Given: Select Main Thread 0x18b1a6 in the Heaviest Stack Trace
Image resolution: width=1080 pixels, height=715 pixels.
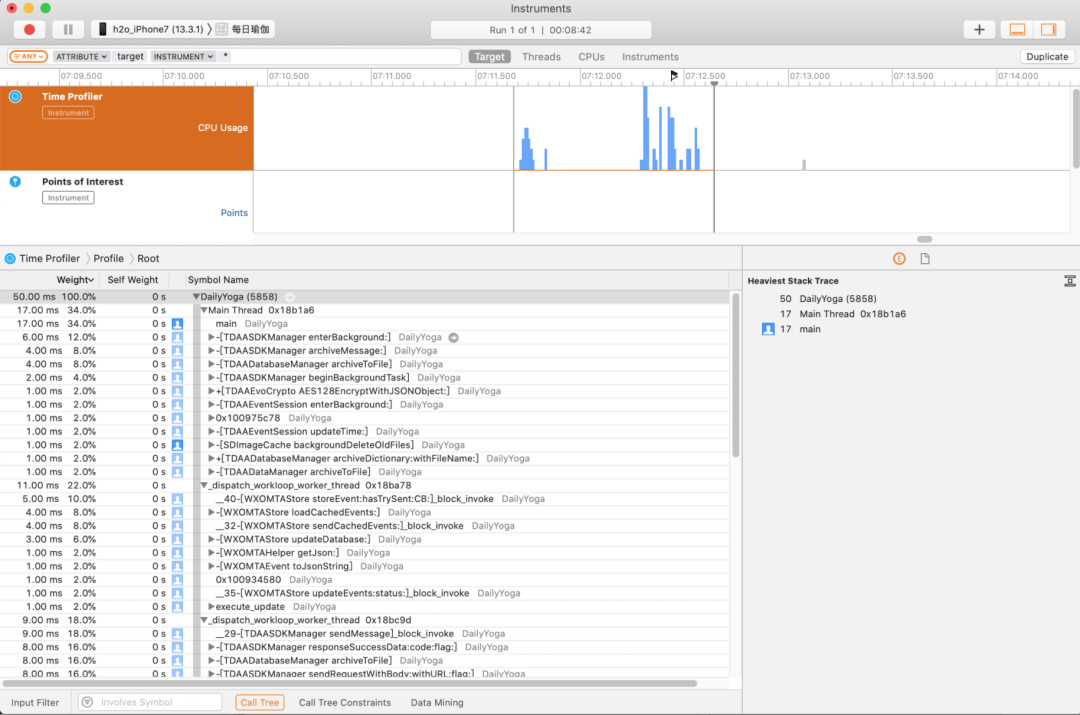Looking at the screenshot, I should pyautogui.click(x=852, y=314).
